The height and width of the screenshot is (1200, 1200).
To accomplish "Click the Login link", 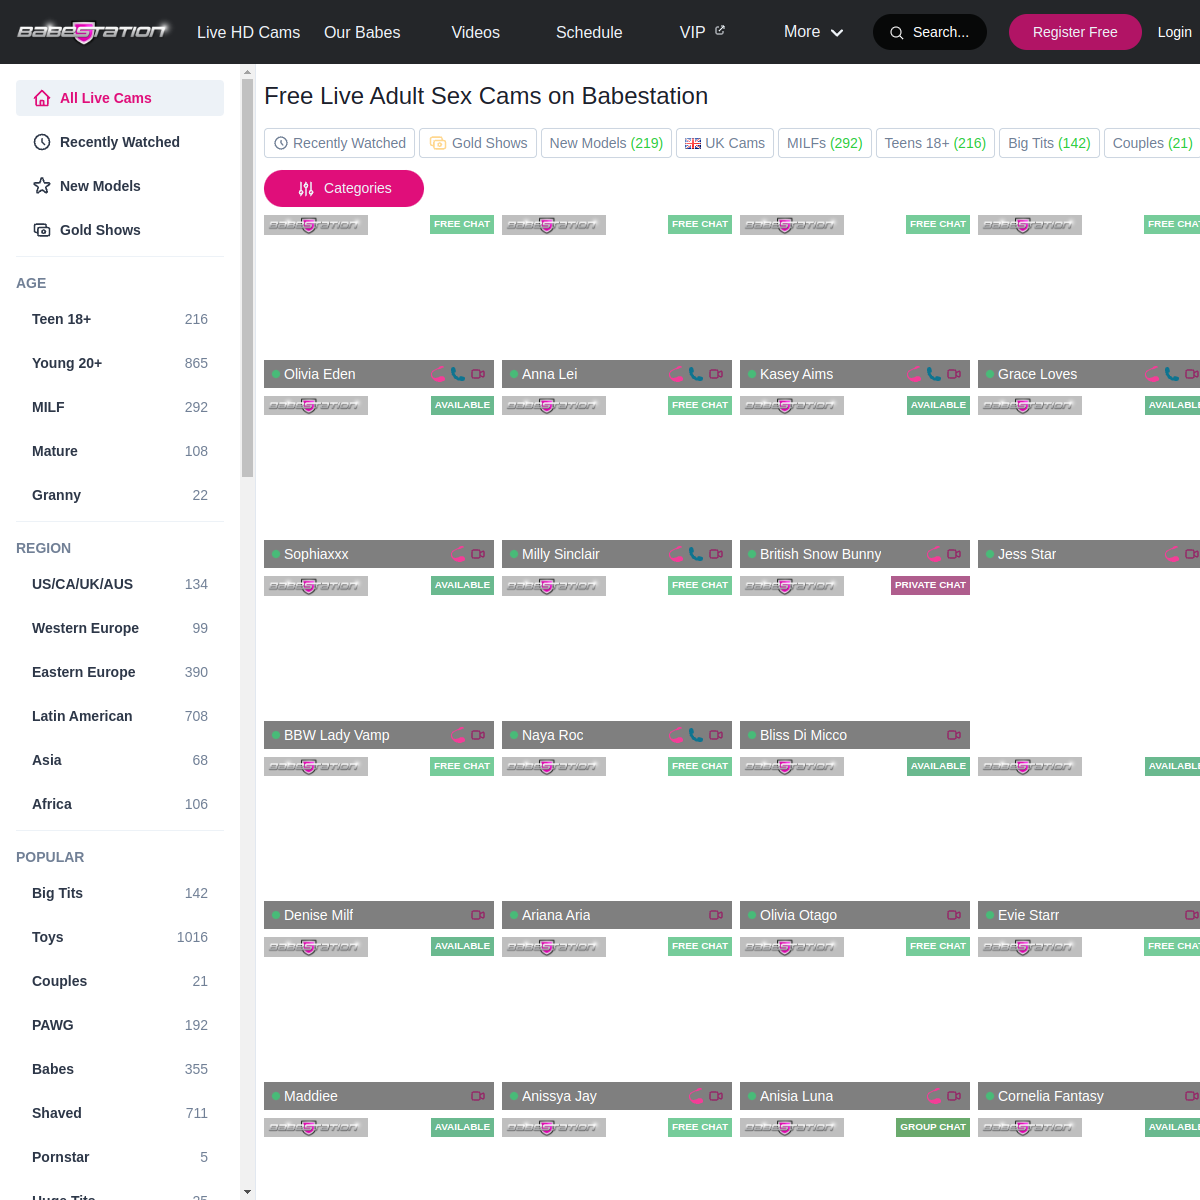I will (x=1174, y=32).
